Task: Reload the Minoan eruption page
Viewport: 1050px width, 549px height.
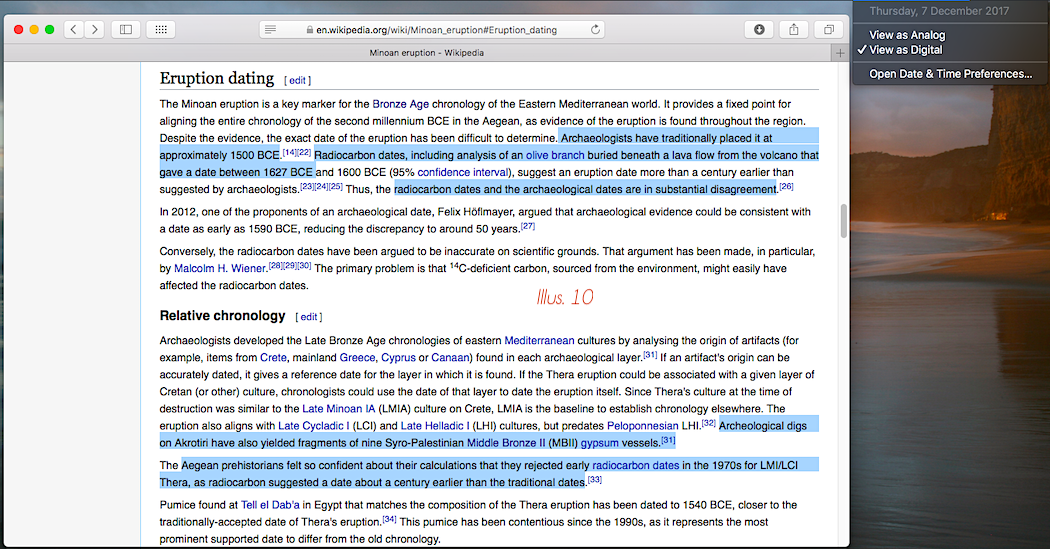Action: (595, 29)
